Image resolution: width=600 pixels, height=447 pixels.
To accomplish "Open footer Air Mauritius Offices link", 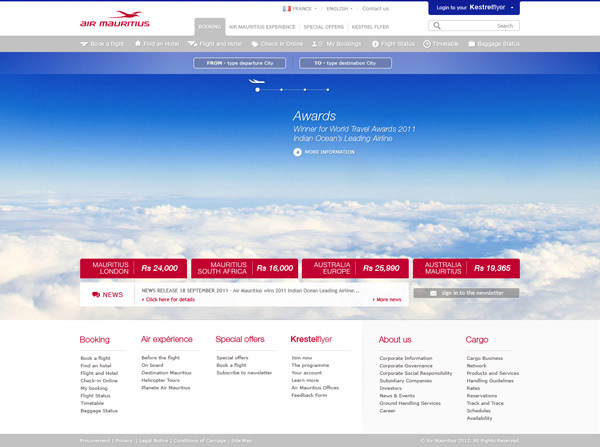I will pyautogui.click(x=315, y=388).
